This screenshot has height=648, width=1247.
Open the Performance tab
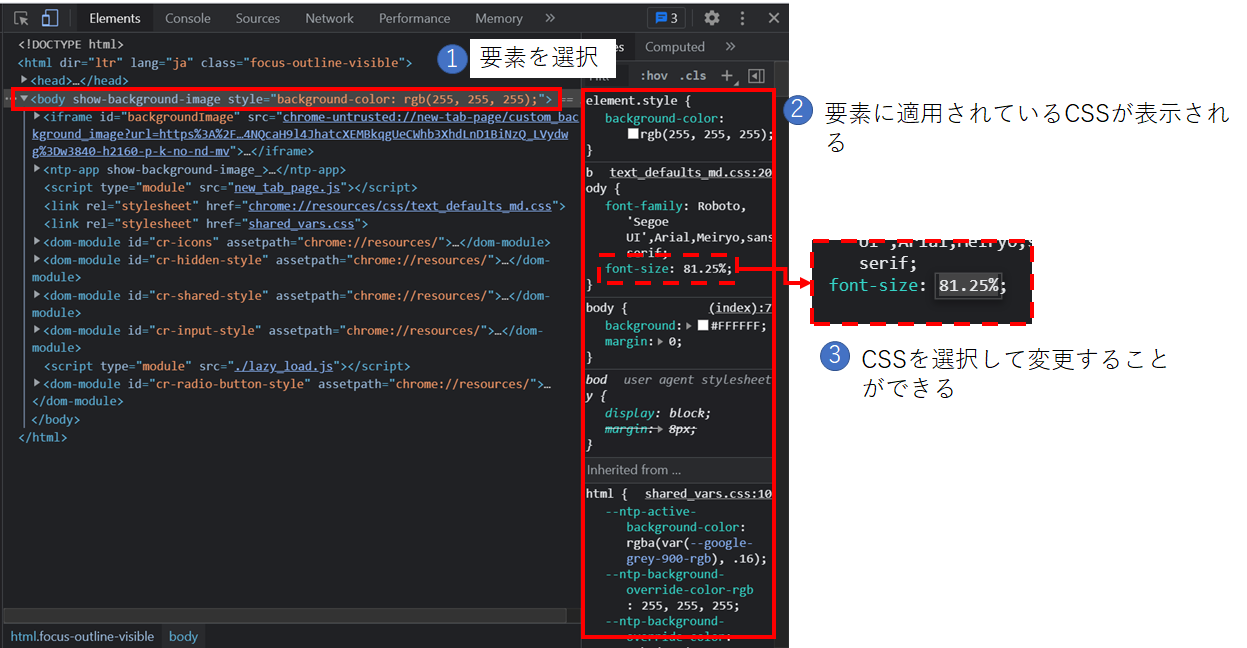pos(415,18)
